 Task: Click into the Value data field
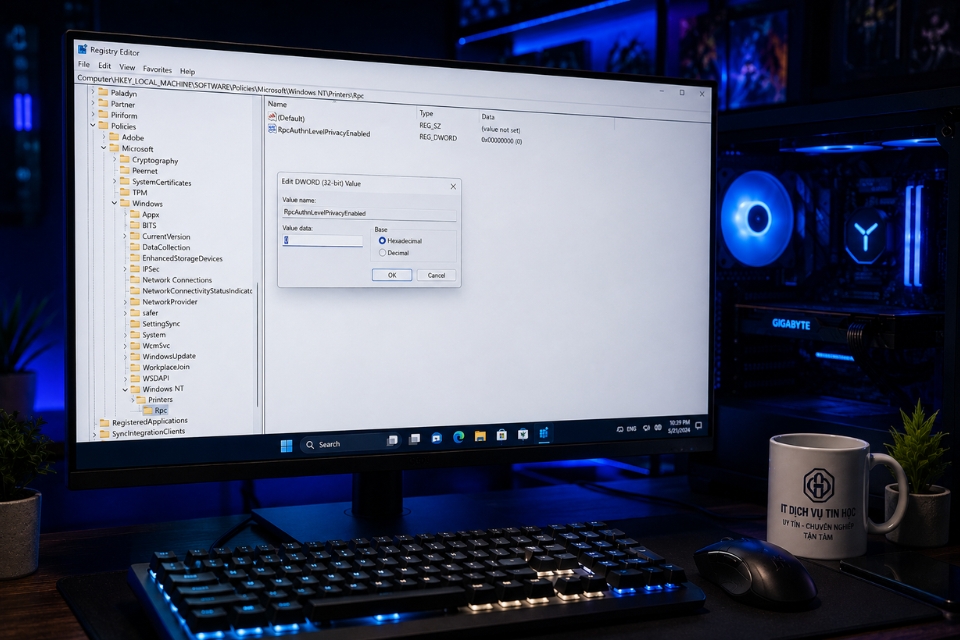[x=323, y=240]
